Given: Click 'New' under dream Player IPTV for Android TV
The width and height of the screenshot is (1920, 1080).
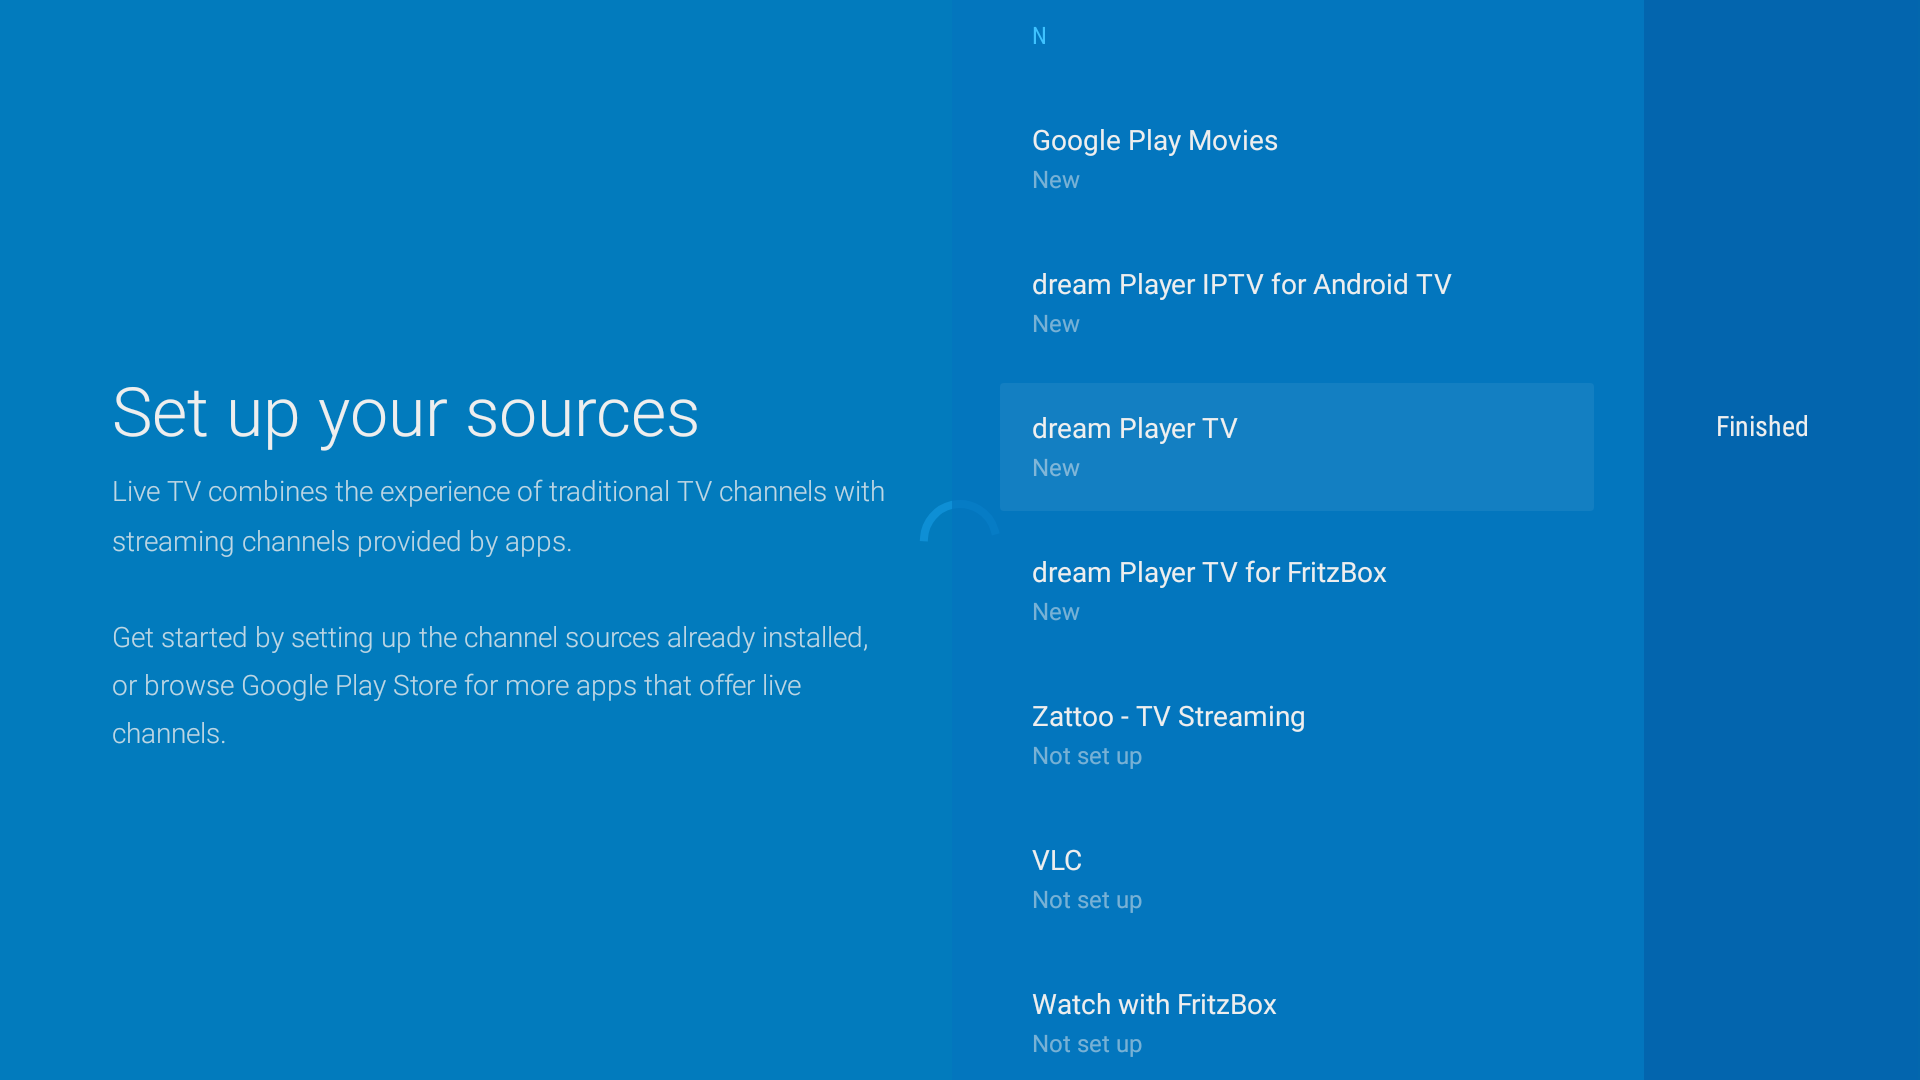Looking at the screenshot, I should (1055, 324).
